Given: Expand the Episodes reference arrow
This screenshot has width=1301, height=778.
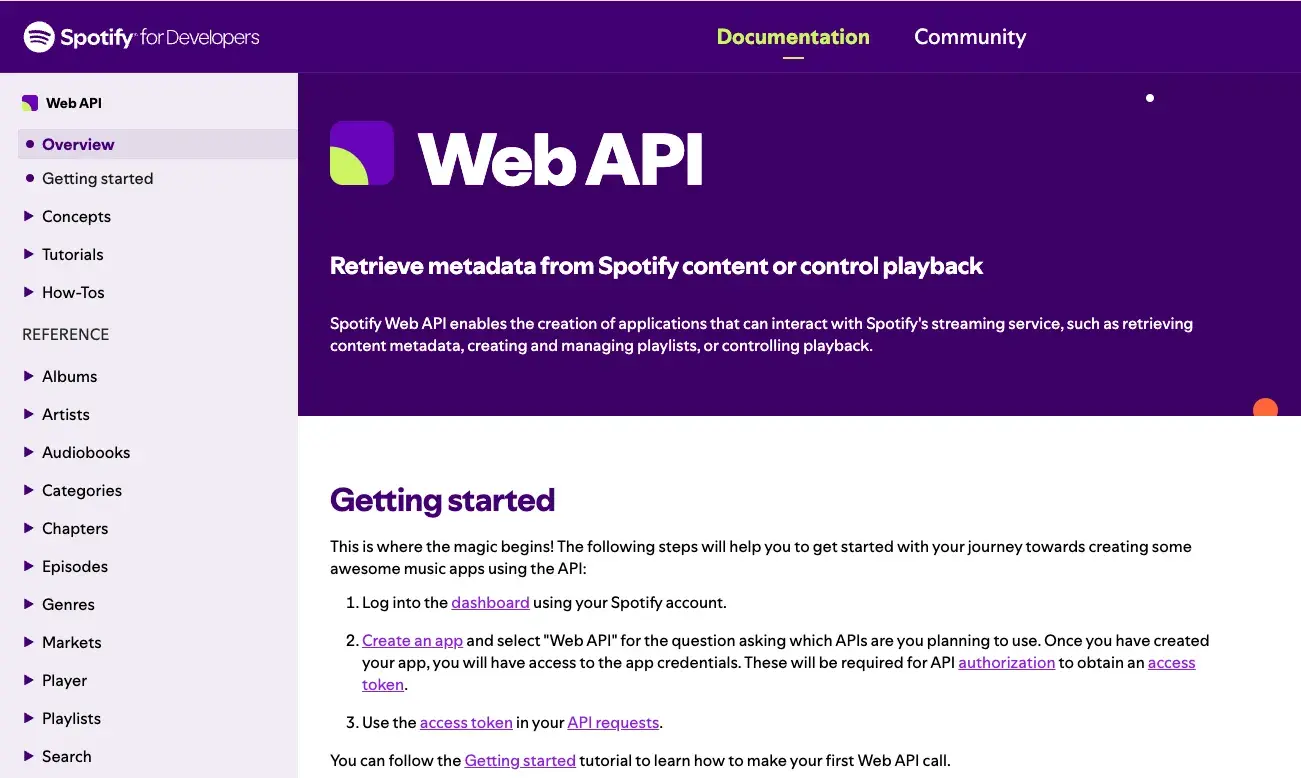Looking at the screenshot, I should 29,566.
